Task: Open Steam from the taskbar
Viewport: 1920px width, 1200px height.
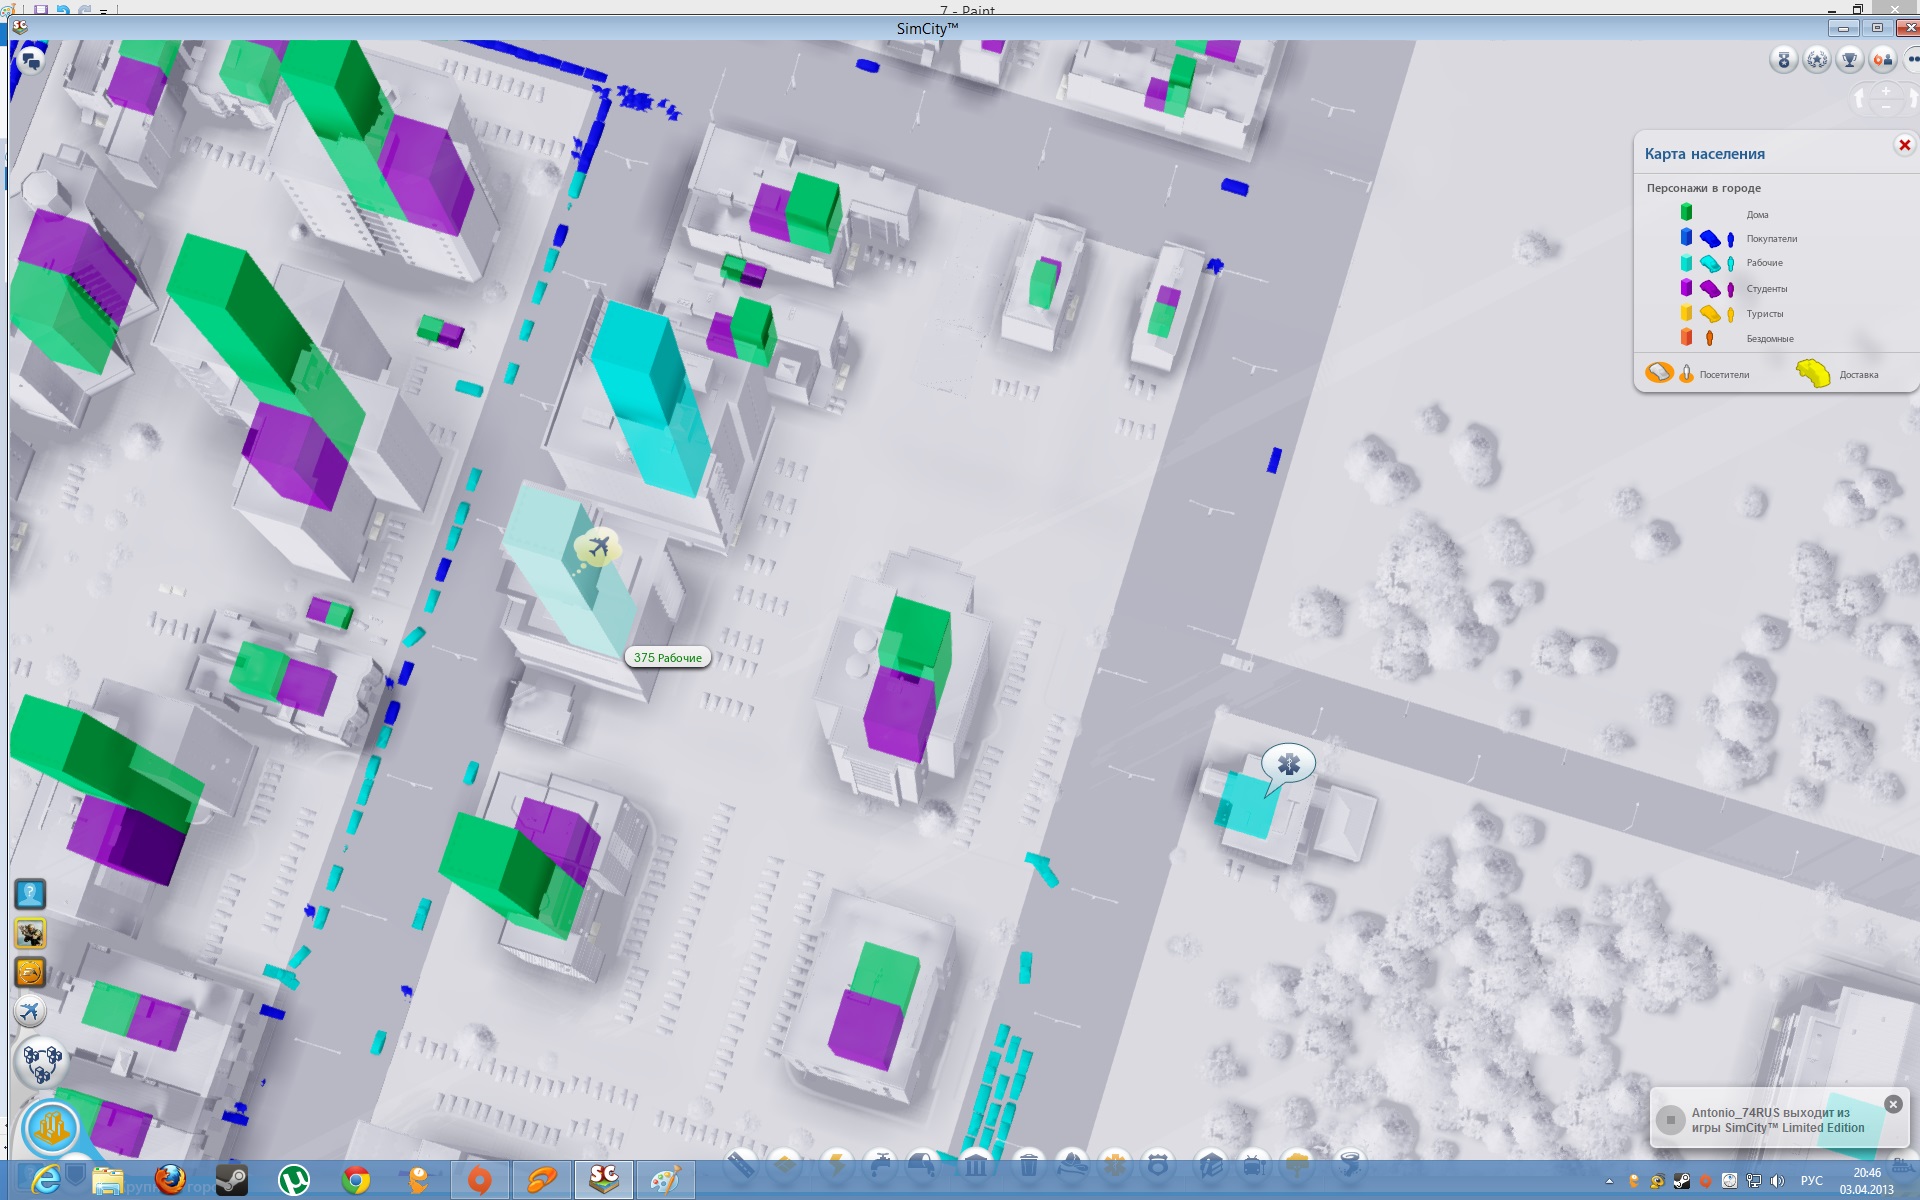Action: (x=232, y=1180)
